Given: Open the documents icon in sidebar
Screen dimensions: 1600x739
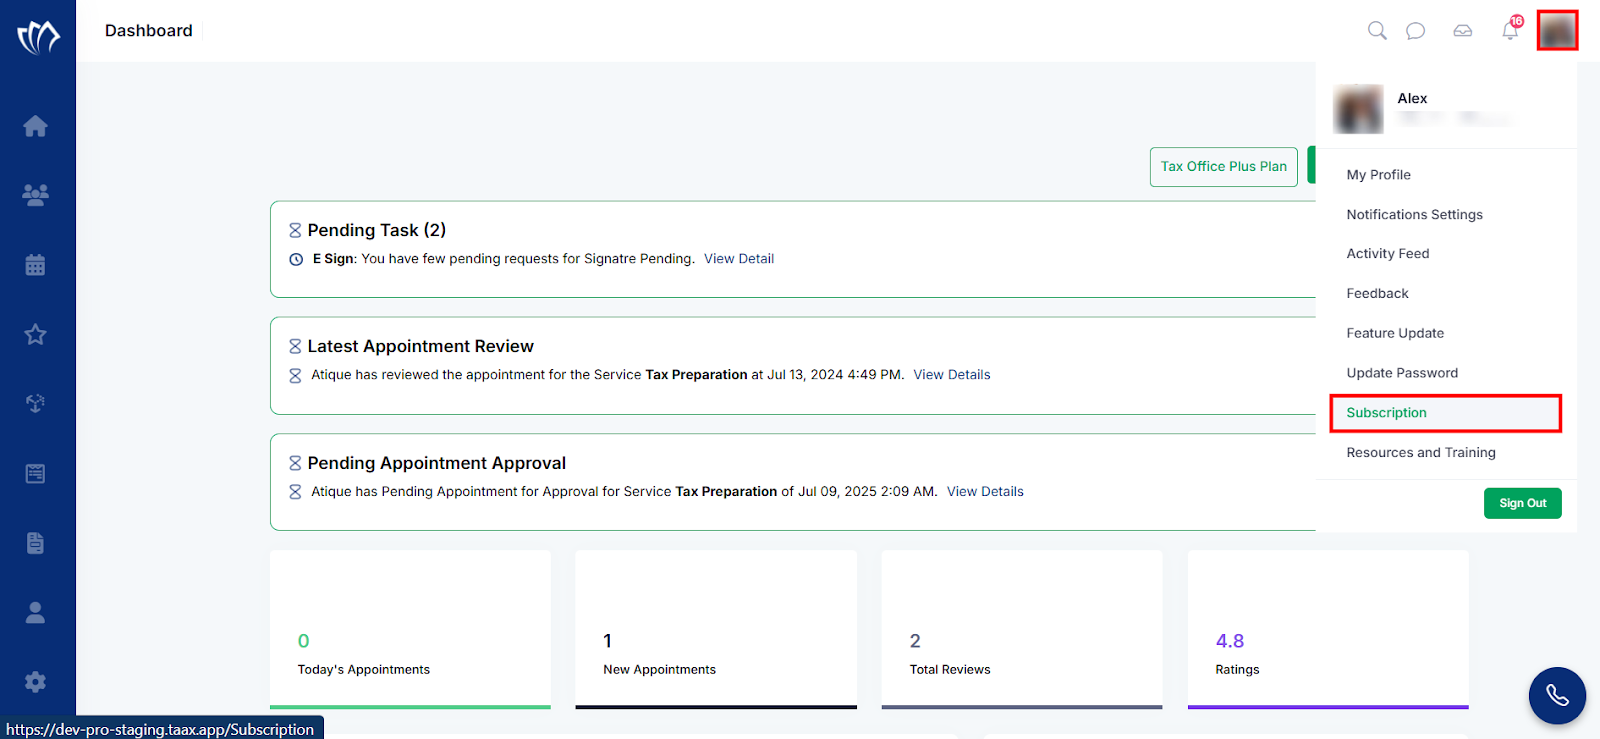Looking at the screenshot, I should click(35, 543).
